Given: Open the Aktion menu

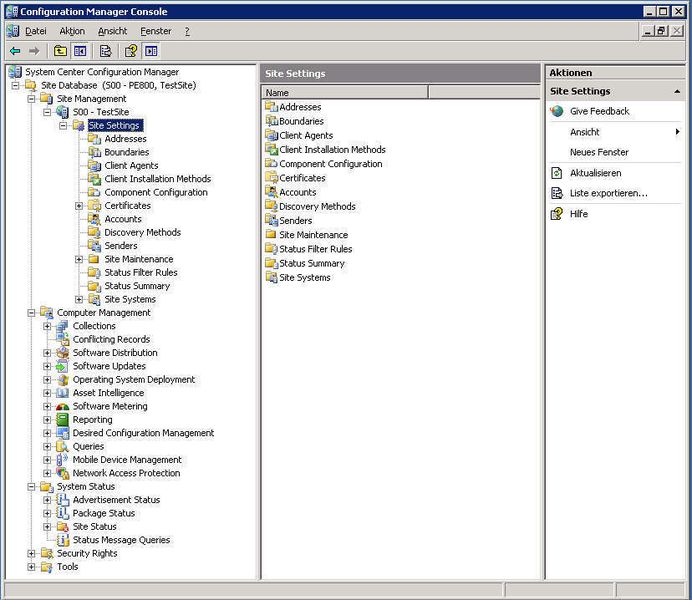Looking at the screenshot, I should click(x=72, y=31).
